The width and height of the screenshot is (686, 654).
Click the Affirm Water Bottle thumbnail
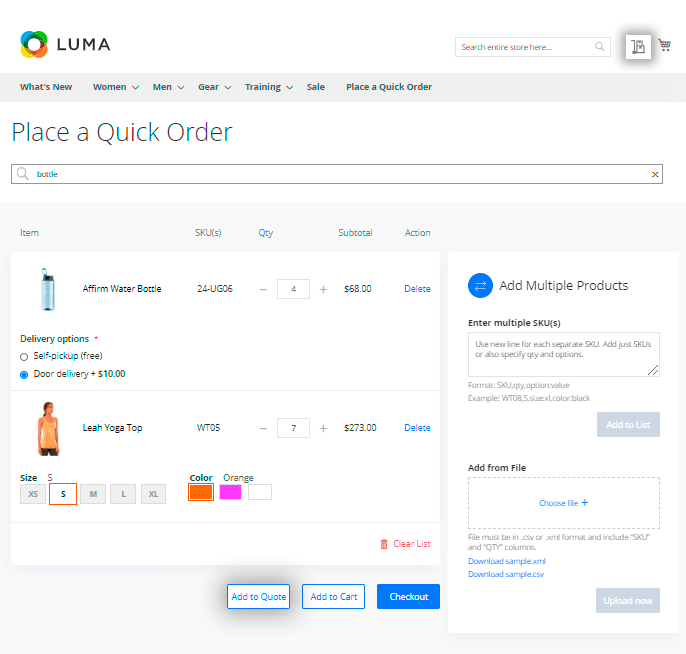coord(48,289)
